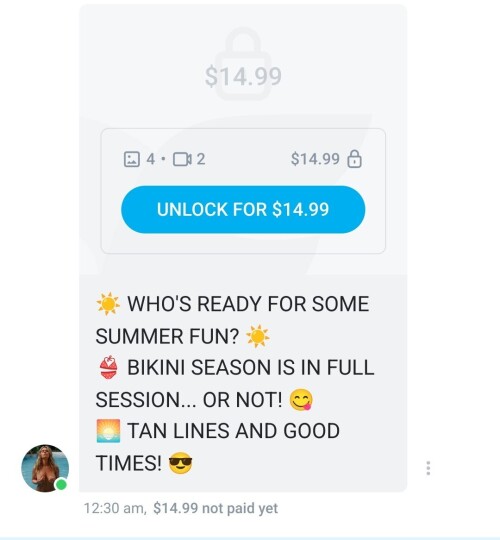Click the sun emoji before WHO'S READY
500x540 pixels.
pos(108,304)
